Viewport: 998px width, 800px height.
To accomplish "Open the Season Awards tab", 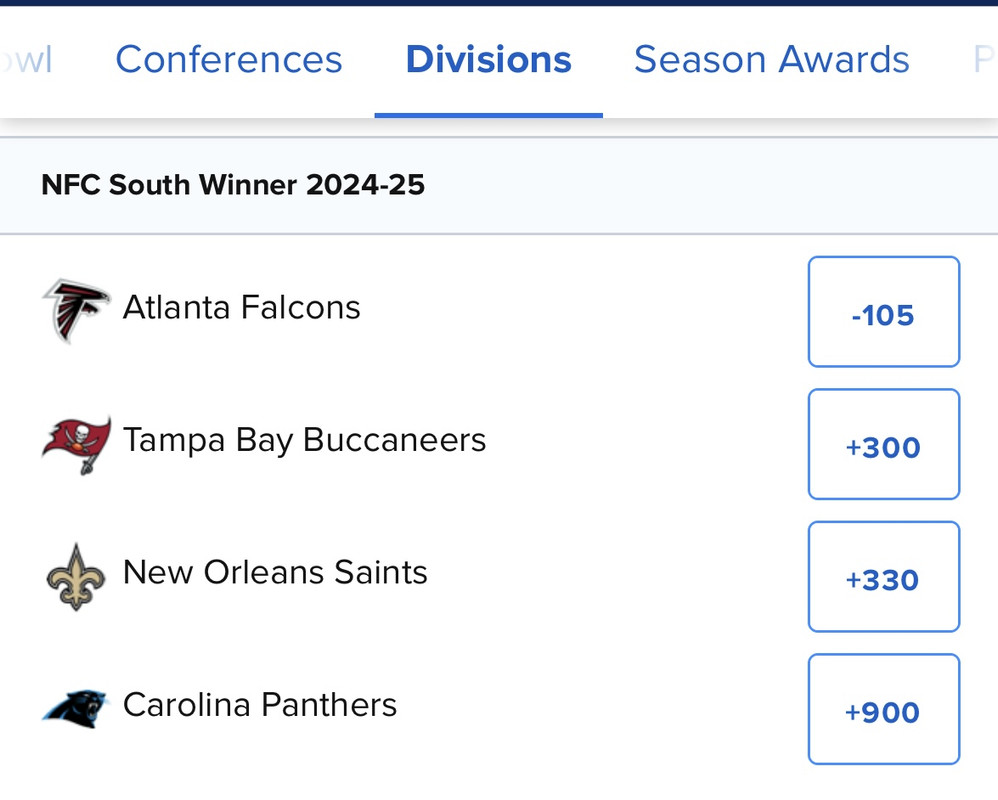I will click(x=771, y=60).
